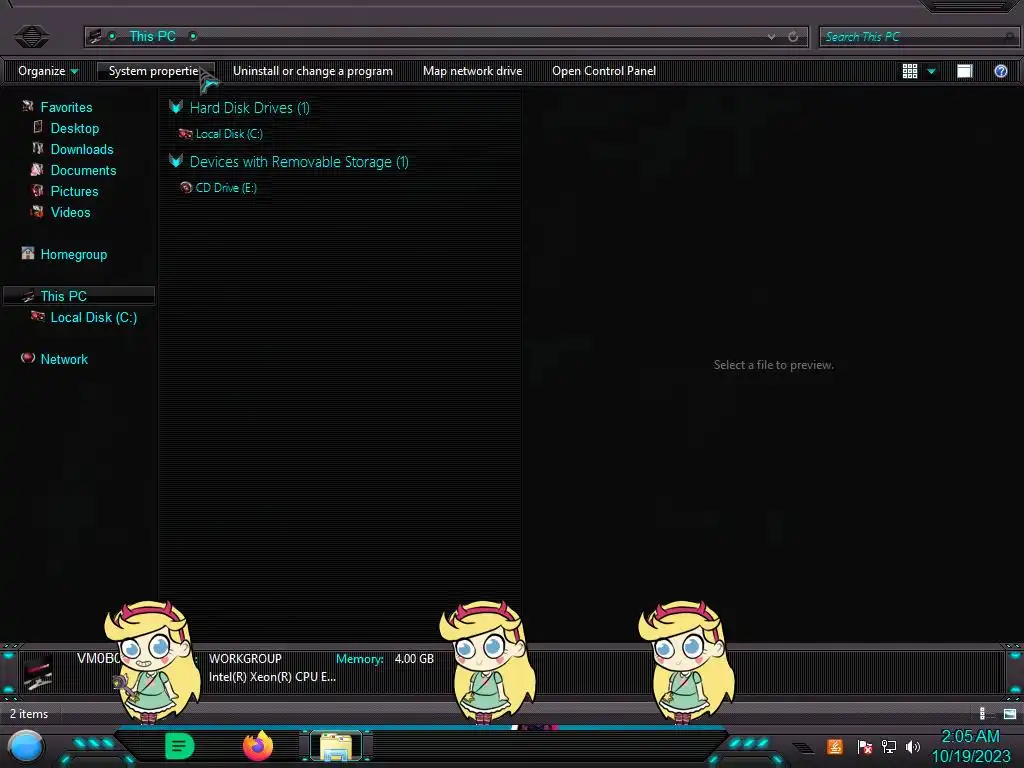Click the Homegroup icon in sidebar

[x=27, y=253]
